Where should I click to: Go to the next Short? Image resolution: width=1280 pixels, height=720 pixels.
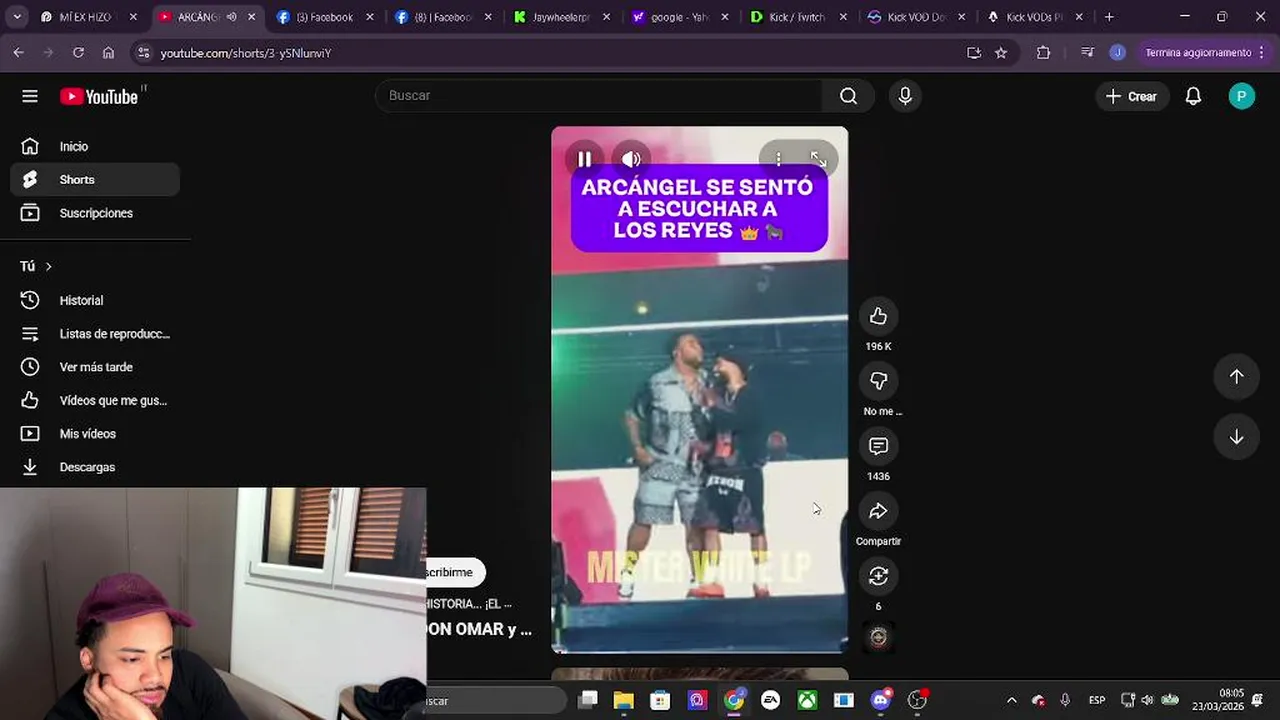1236,437
